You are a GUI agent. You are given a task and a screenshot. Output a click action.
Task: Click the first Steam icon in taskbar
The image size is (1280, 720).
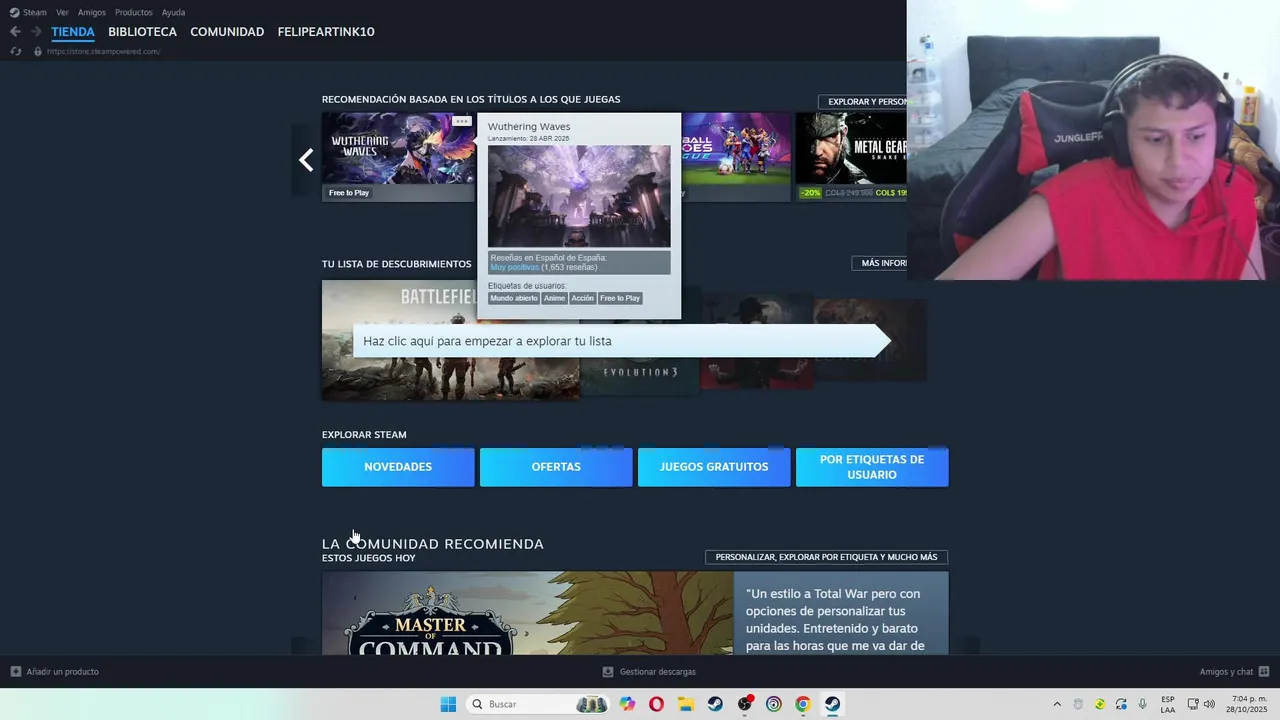(x=715, y=704)
